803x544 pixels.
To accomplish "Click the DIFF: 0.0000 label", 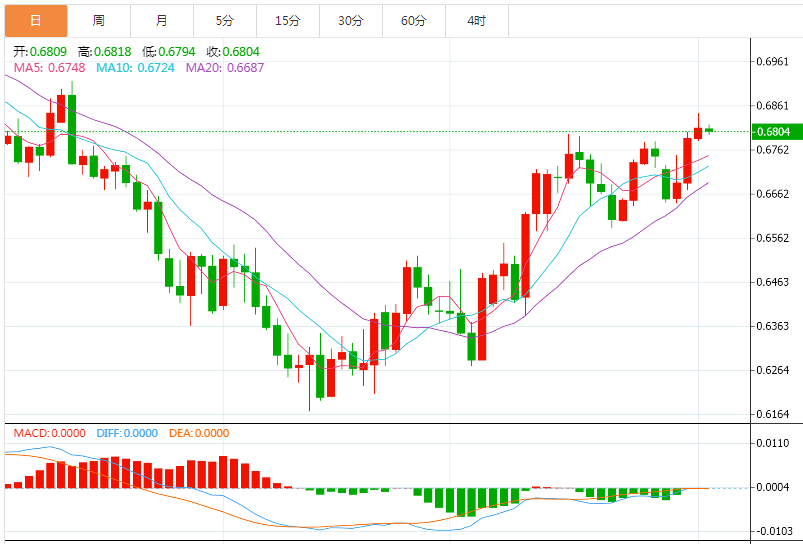I will tap(127, 433).
